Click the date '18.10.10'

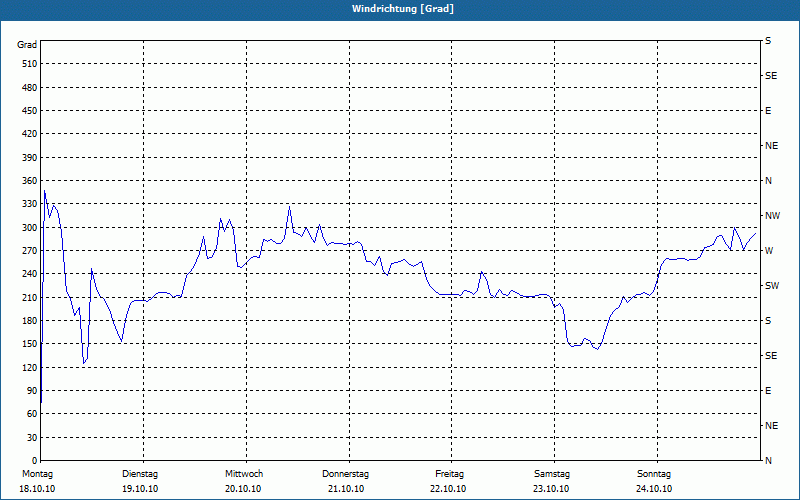(x=37, y=489)
